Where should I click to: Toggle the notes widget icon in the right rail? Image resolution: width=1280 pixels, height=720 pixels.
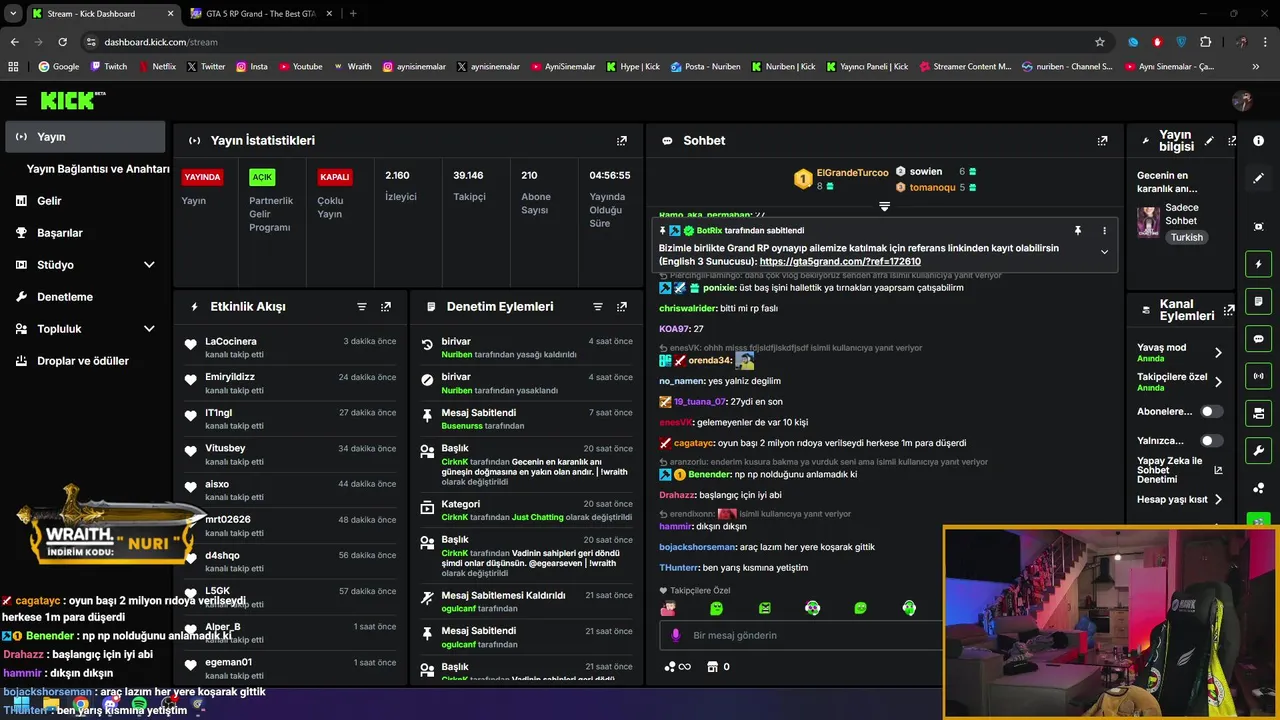[1258, 301]
